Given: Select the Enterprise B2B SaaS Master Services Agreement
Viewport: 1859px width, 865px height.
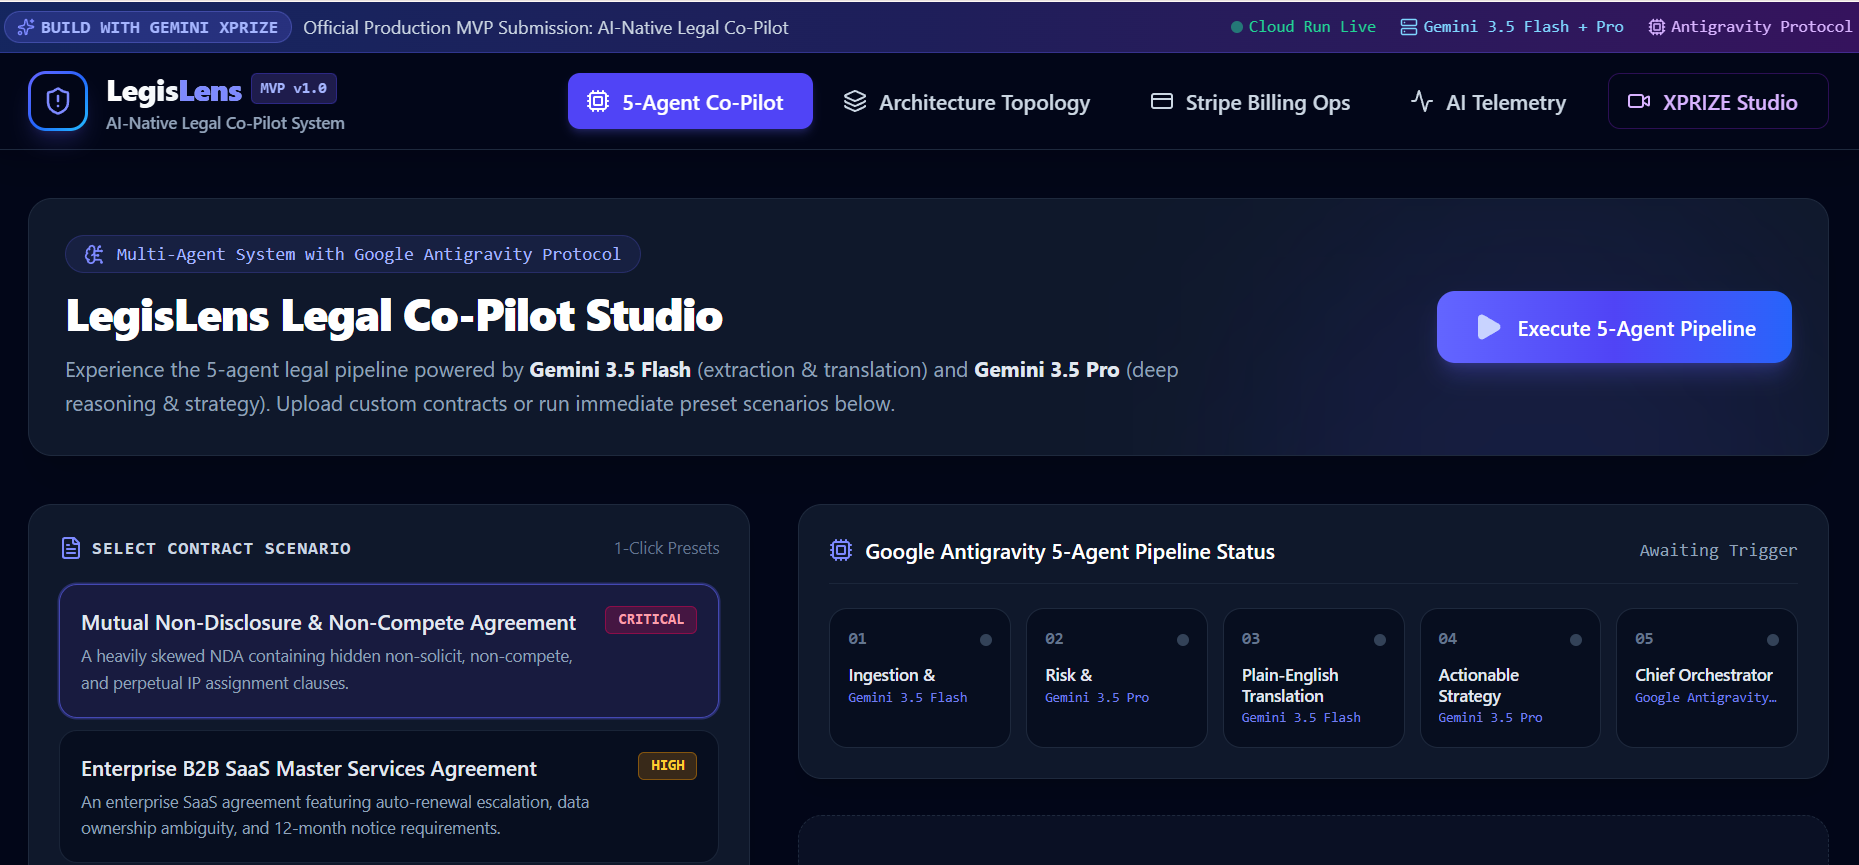Looking at the screenshot, I should click(x=389, y=797).
